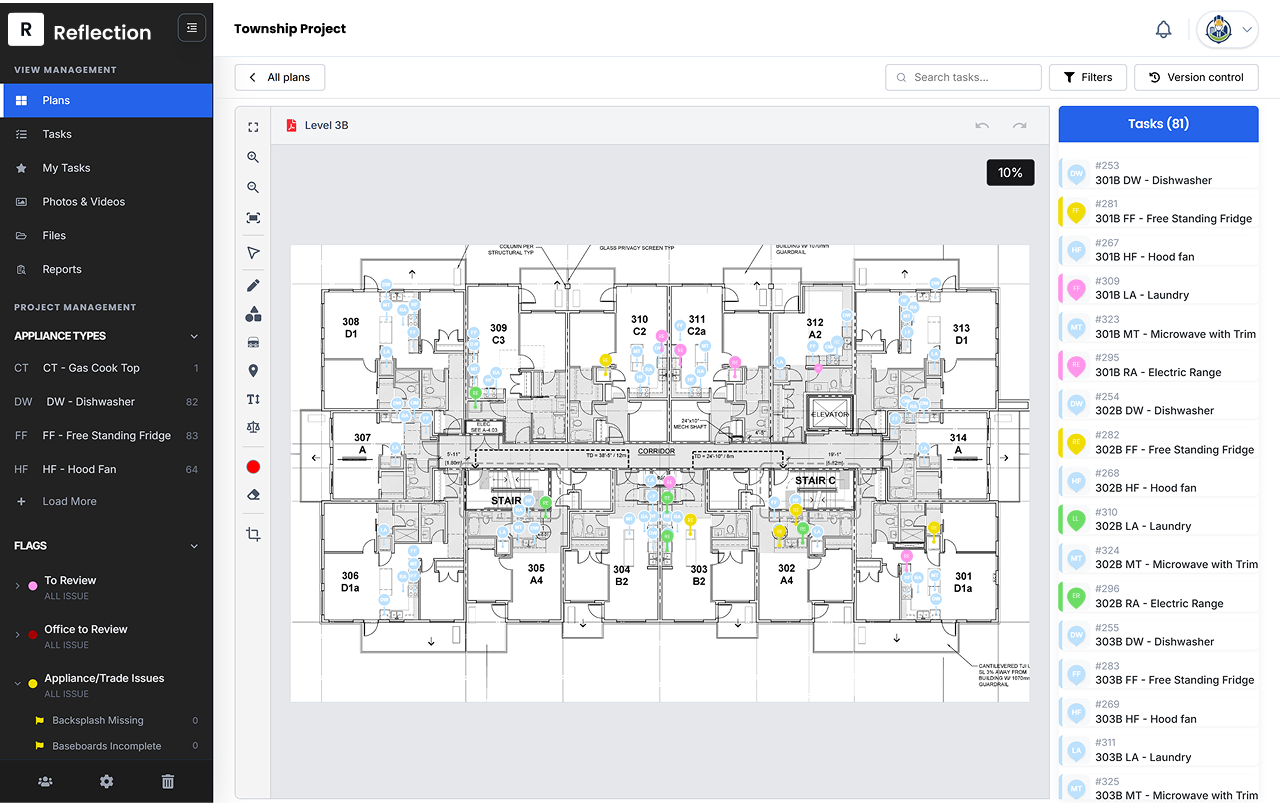Collapse the sidebar menu toggle
This screenshot has width=1280, height=804.
192,28
